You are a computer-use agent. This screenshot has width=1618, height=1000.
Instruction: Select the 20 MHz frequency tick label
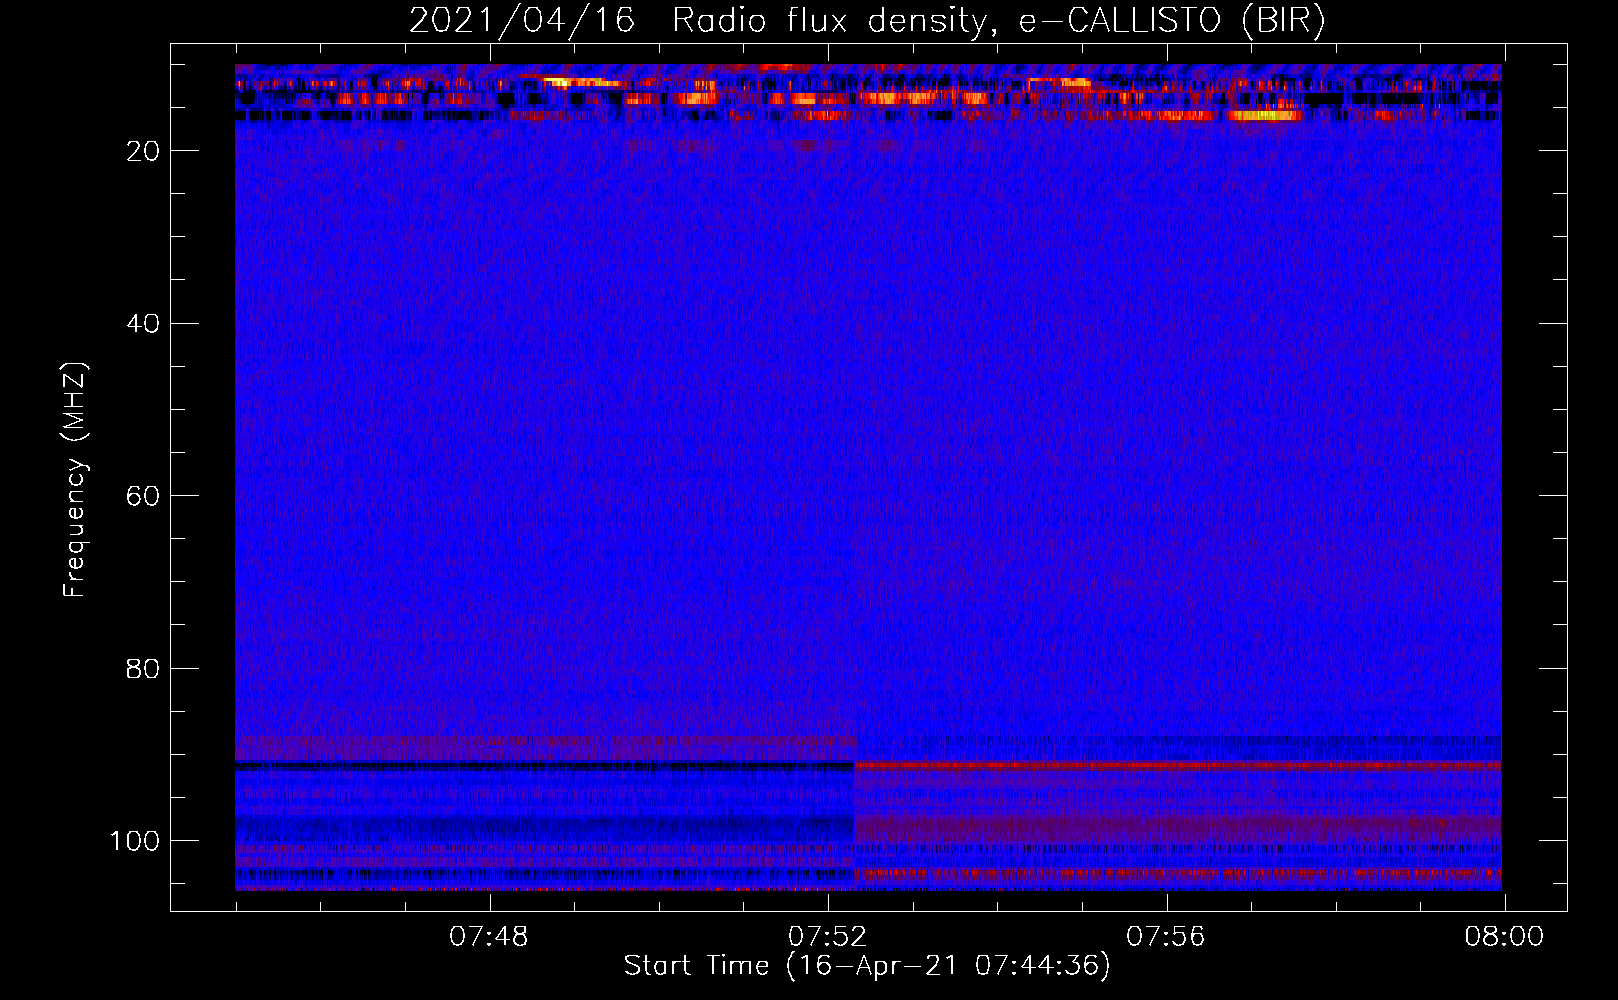(143, 151)
